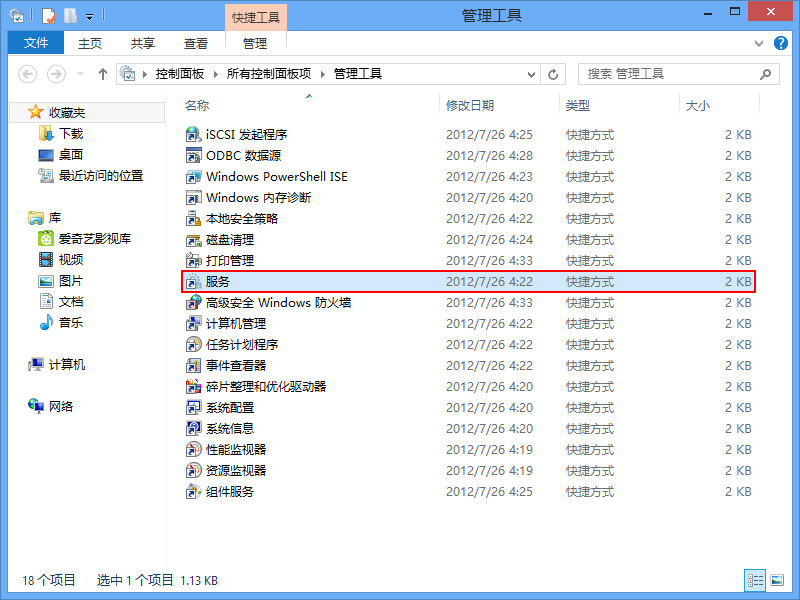Viewport: 800px width, 600px height.
Task: Open the iSCSI 发起程序 shortcut icon
Action: [x=193, y=135]
